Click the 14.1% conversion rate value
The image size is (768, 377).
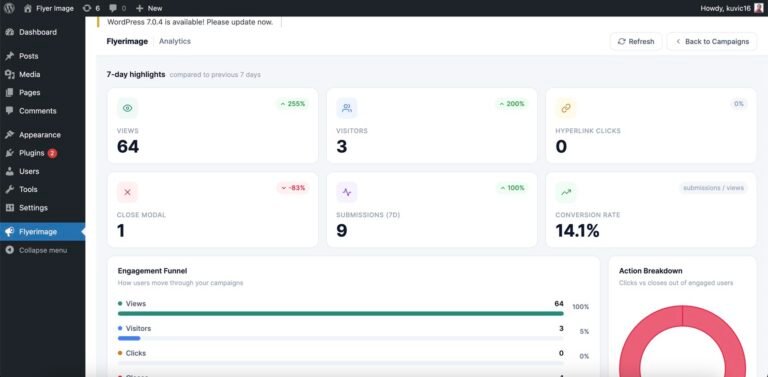tap(577, 231)
